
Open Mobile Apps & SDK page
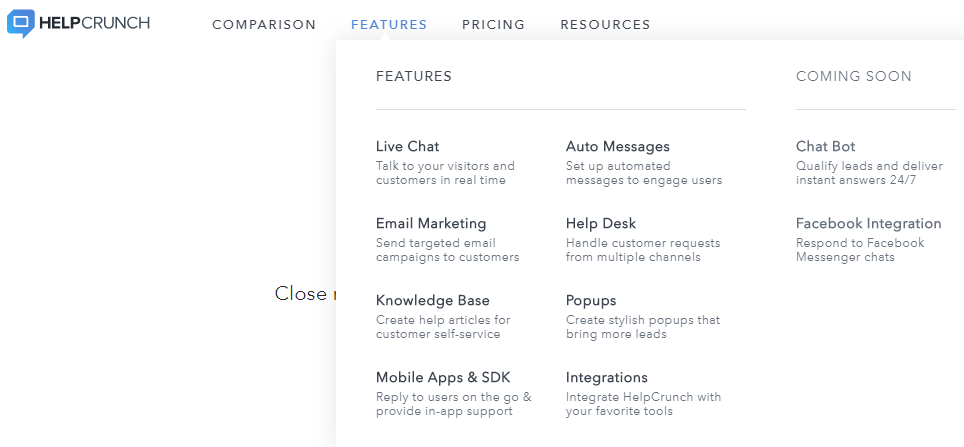coord(443,377)
